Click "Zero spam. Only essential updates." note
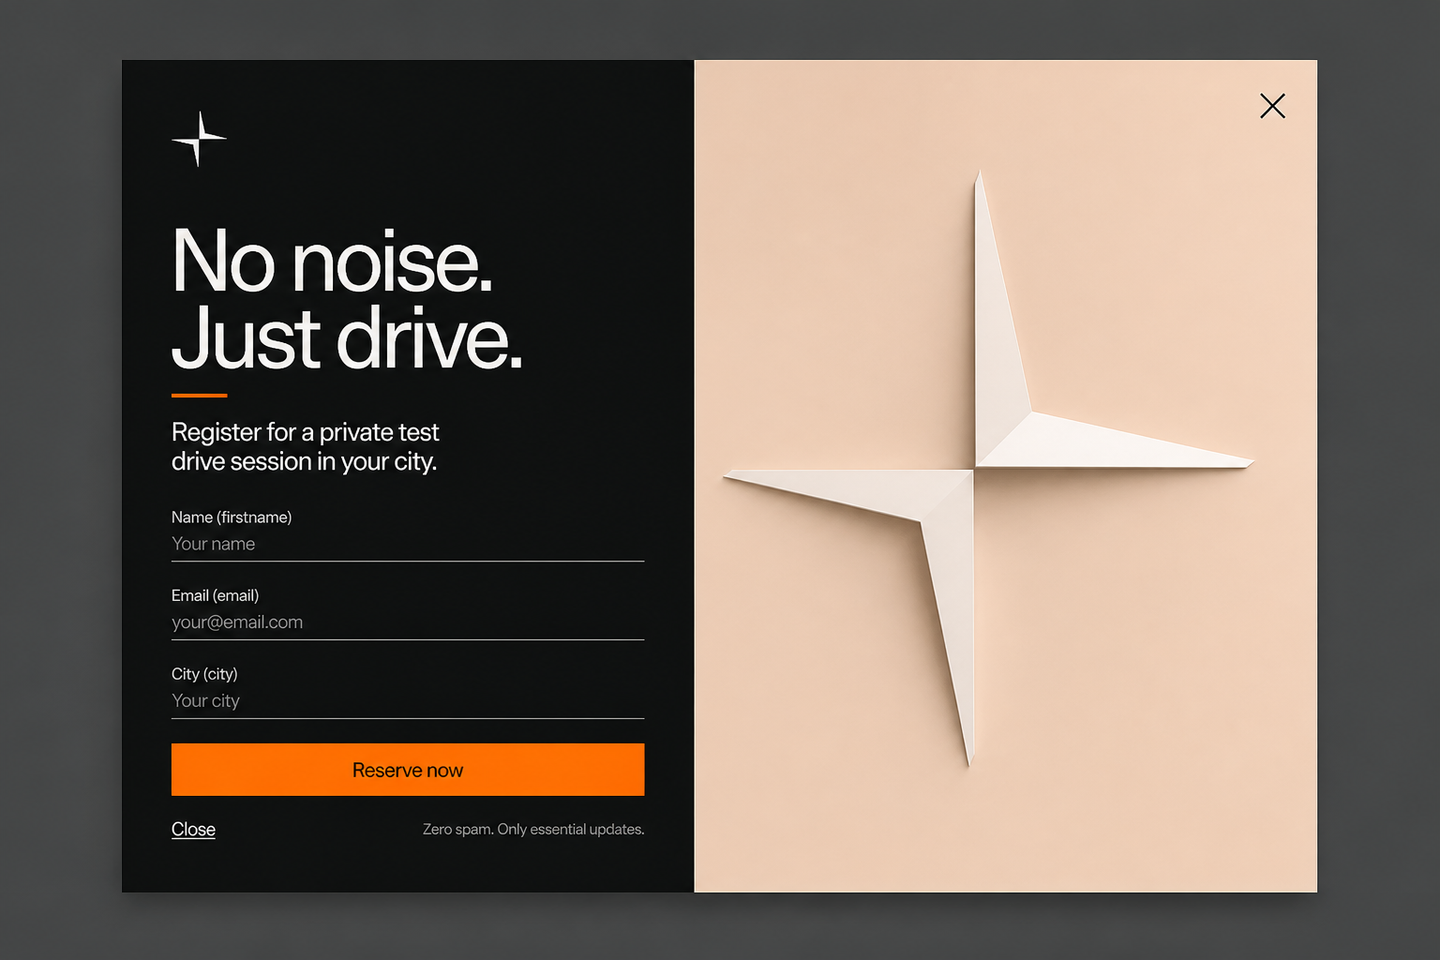This screenshot has width=1440, height=960. (533, 829)
